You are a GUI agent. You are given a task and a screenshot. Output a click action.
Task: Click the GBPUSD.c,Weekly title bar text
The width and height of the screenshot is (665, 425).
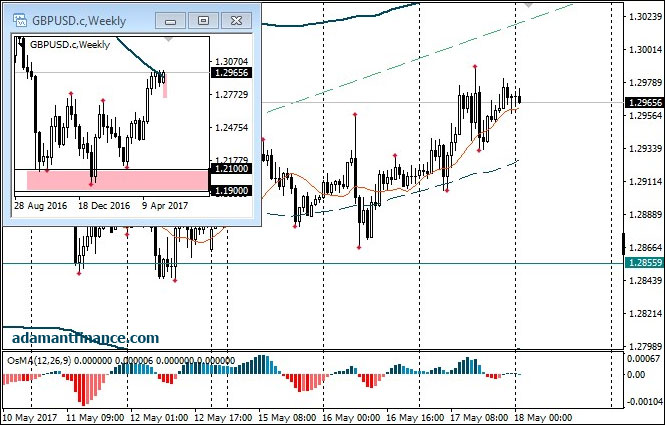(79, 21)
